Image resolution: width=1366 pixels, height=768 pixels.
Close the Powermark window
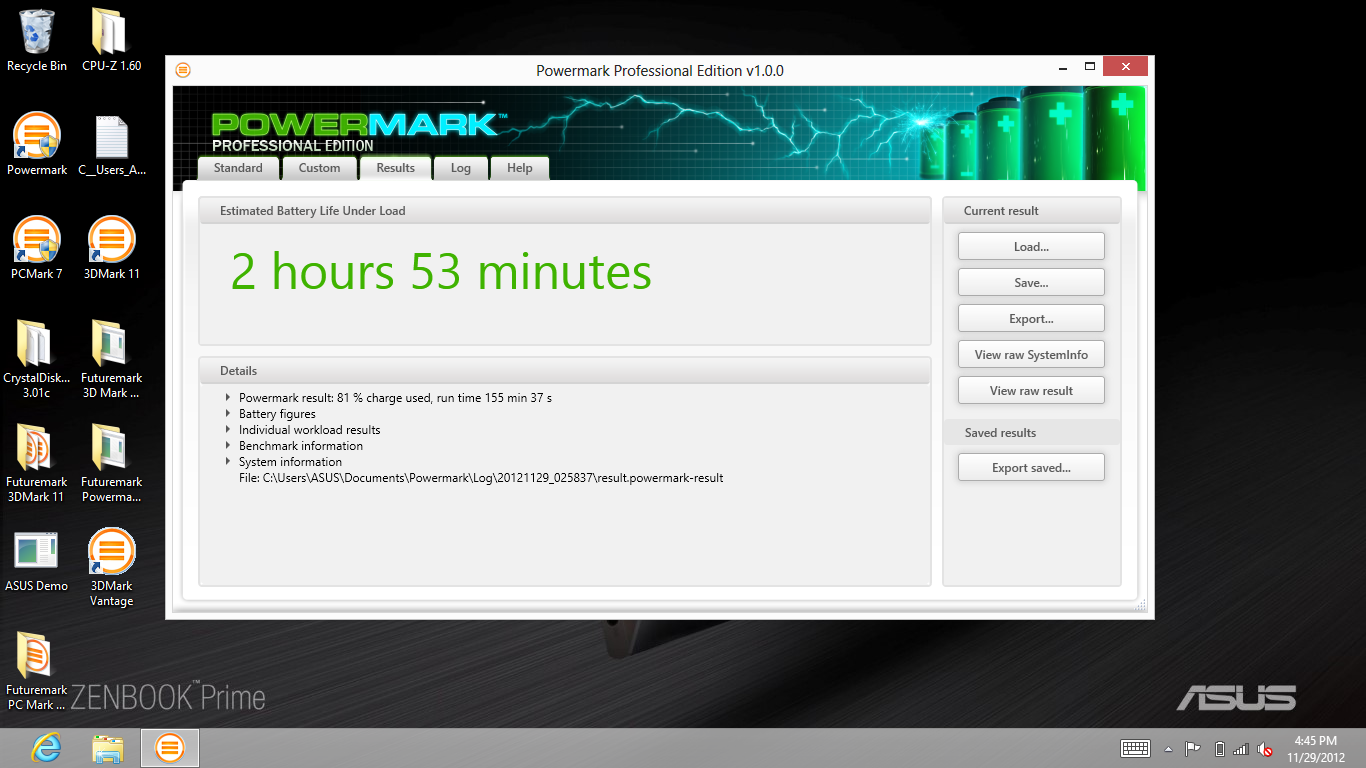tap(1126, 67)
